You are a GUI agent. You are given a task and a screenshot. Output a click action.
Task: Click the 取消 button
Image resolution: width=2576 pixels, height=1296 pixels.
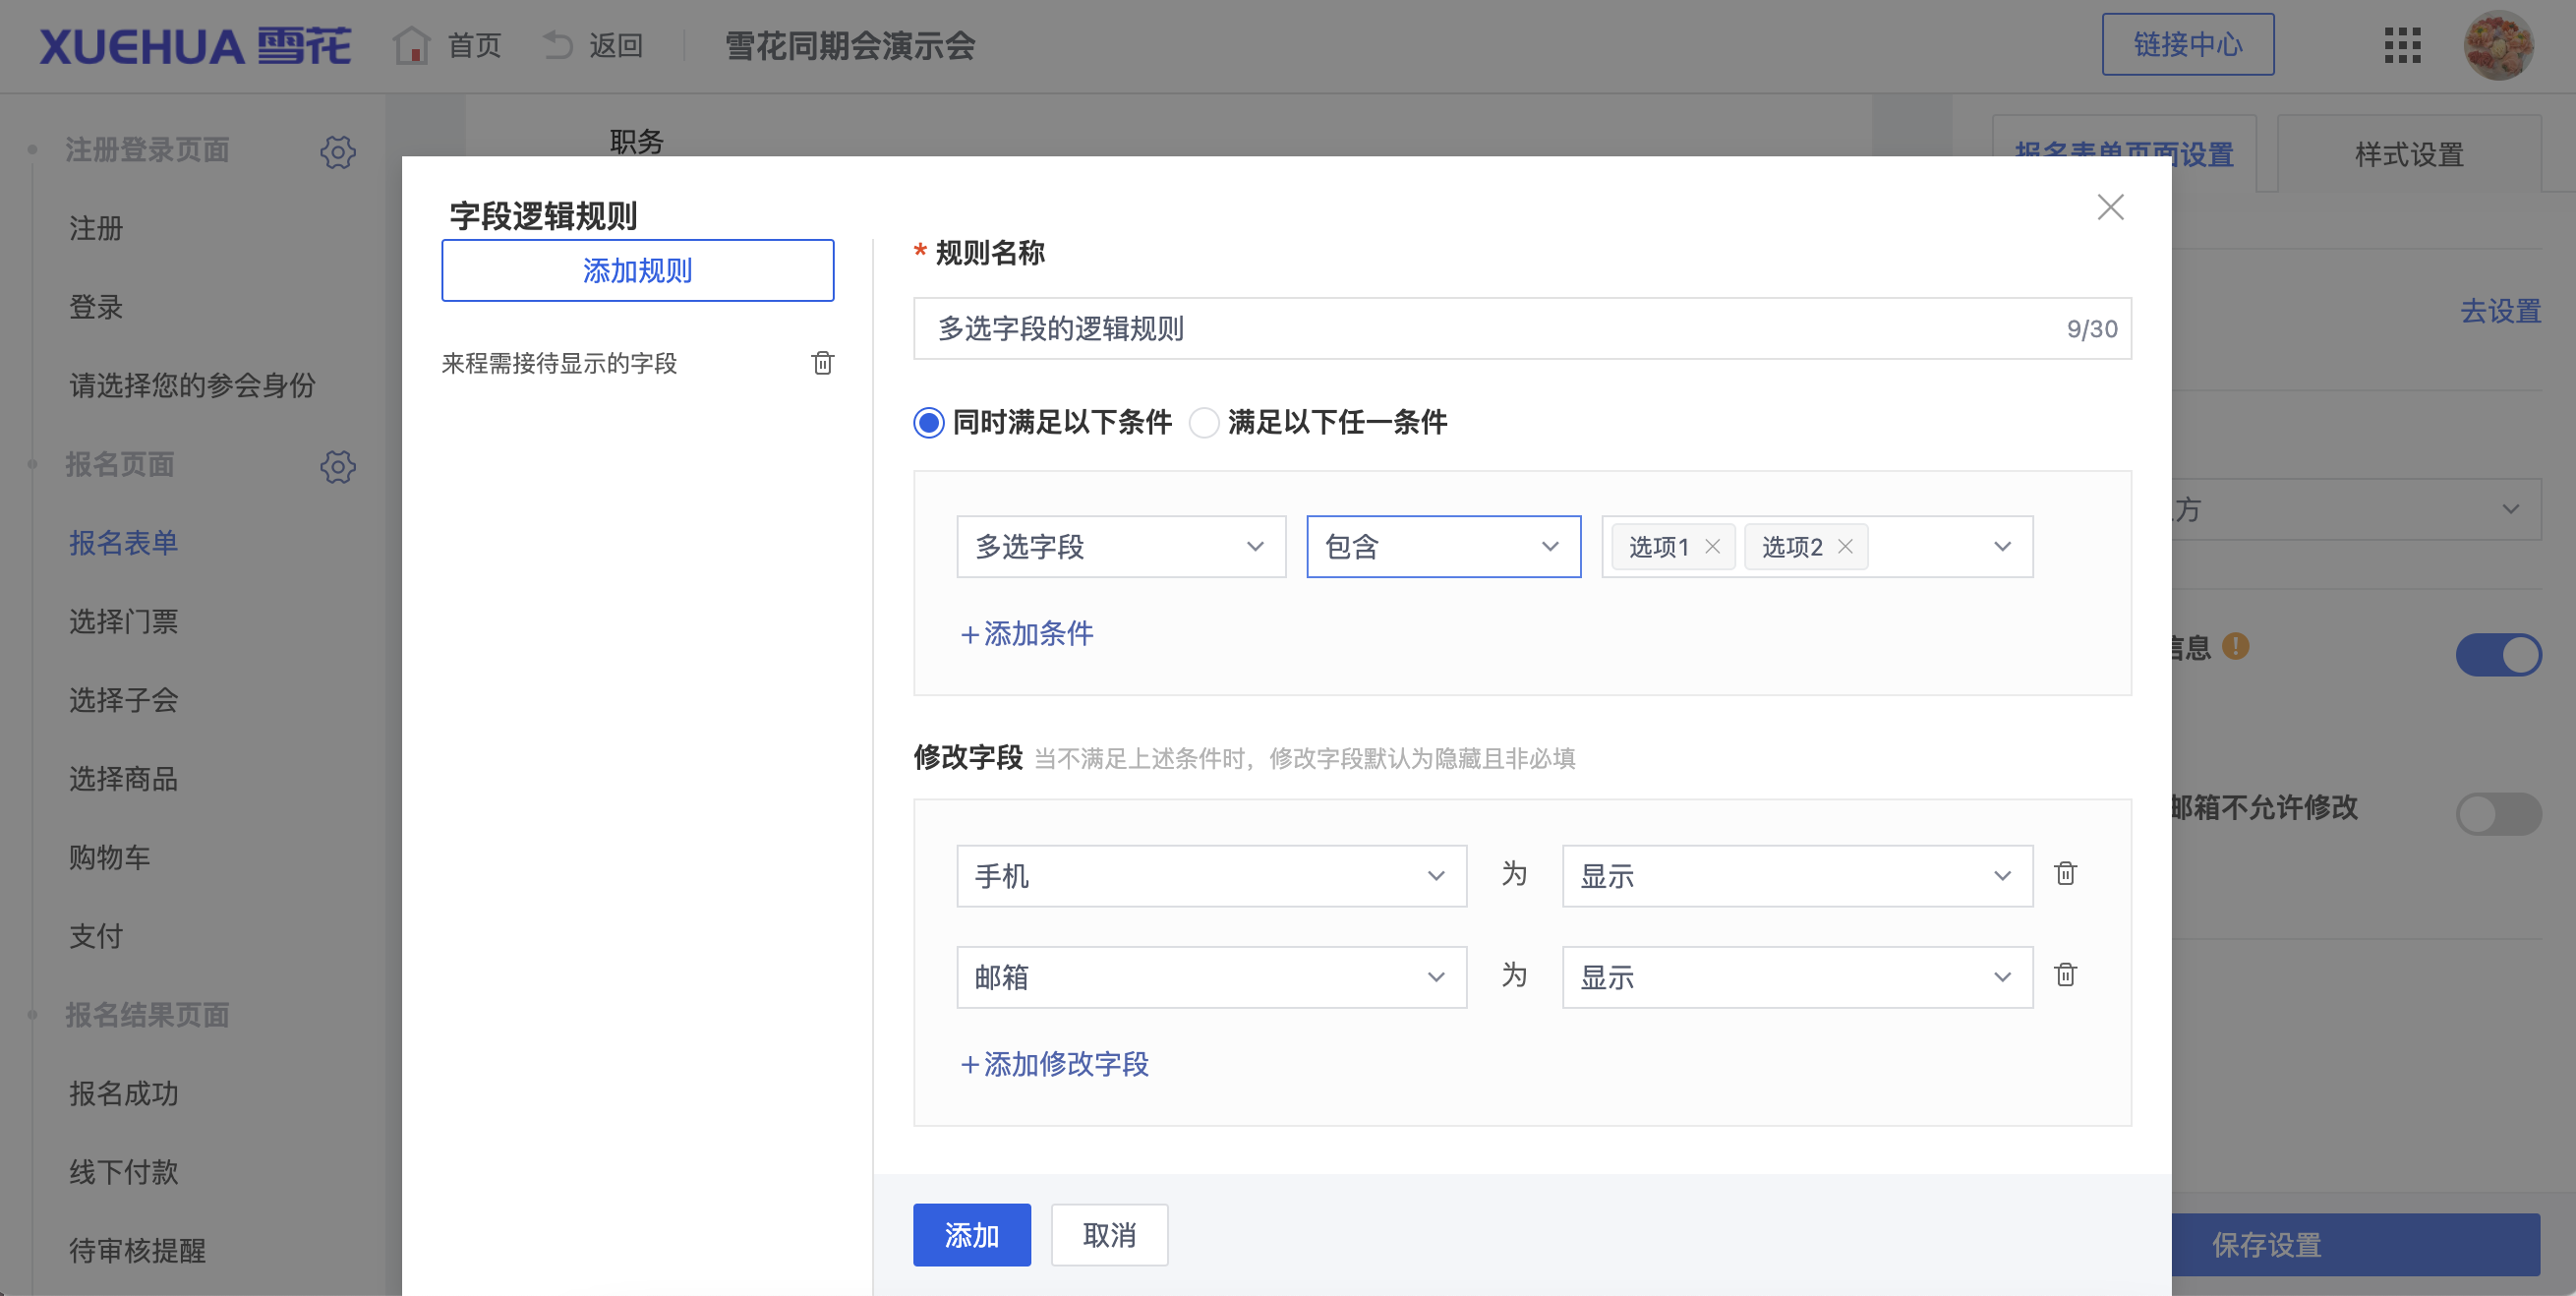pos(1109,1235)
